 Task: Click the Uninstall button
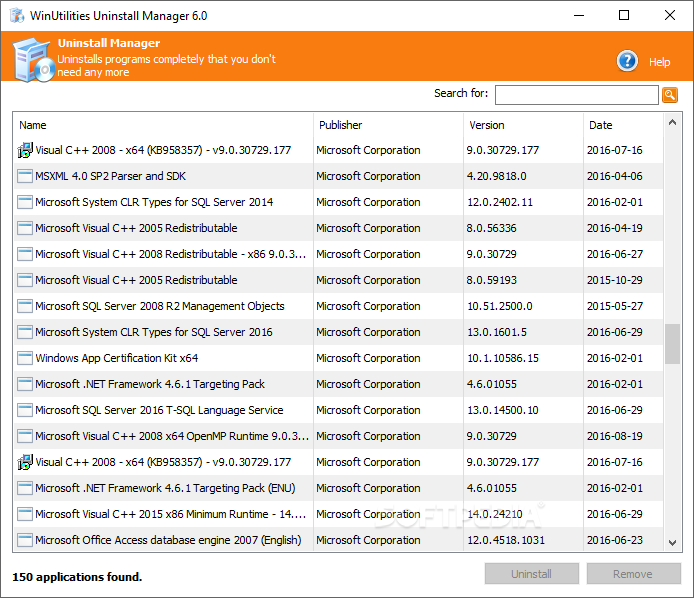tap(532, 574)
